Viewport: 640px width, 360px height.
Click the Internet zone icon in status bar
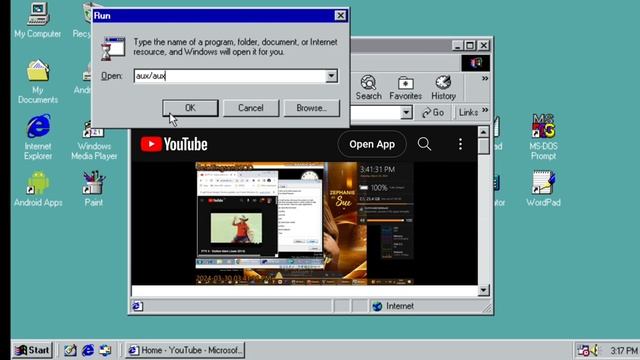click(377, 306)
